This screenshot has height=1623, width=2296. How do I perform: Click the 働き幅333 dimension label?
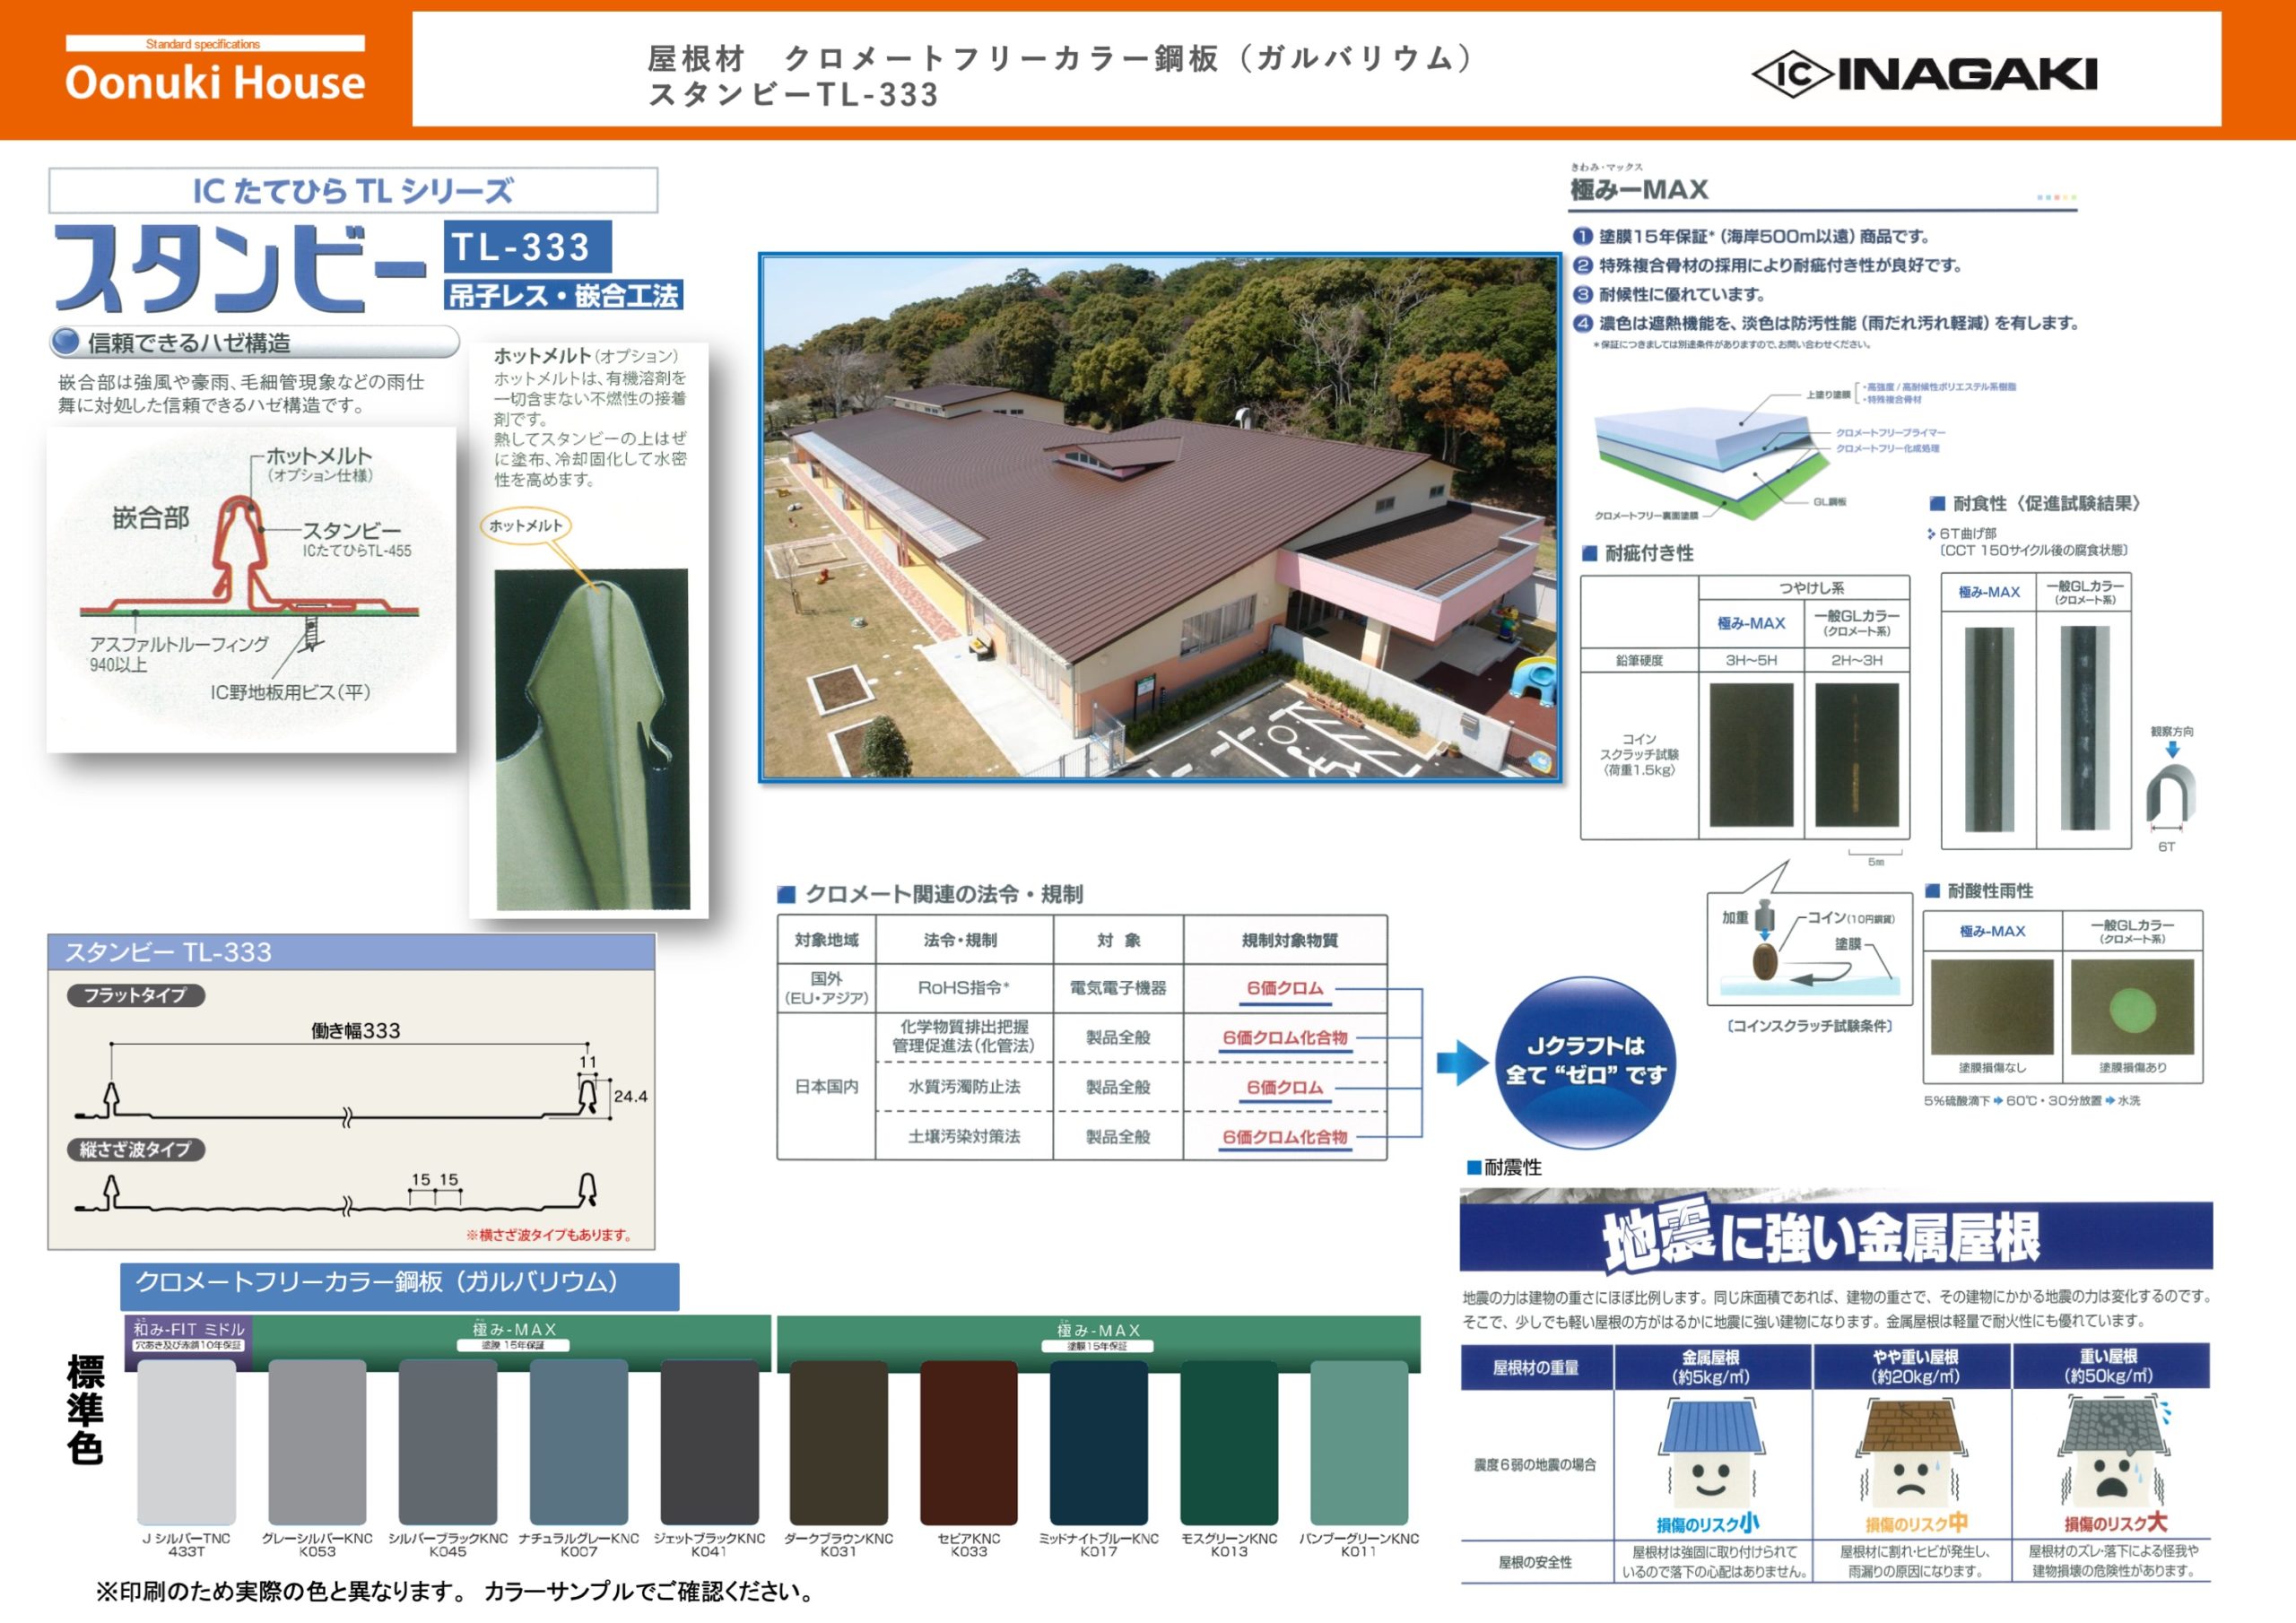(356, 1031)
